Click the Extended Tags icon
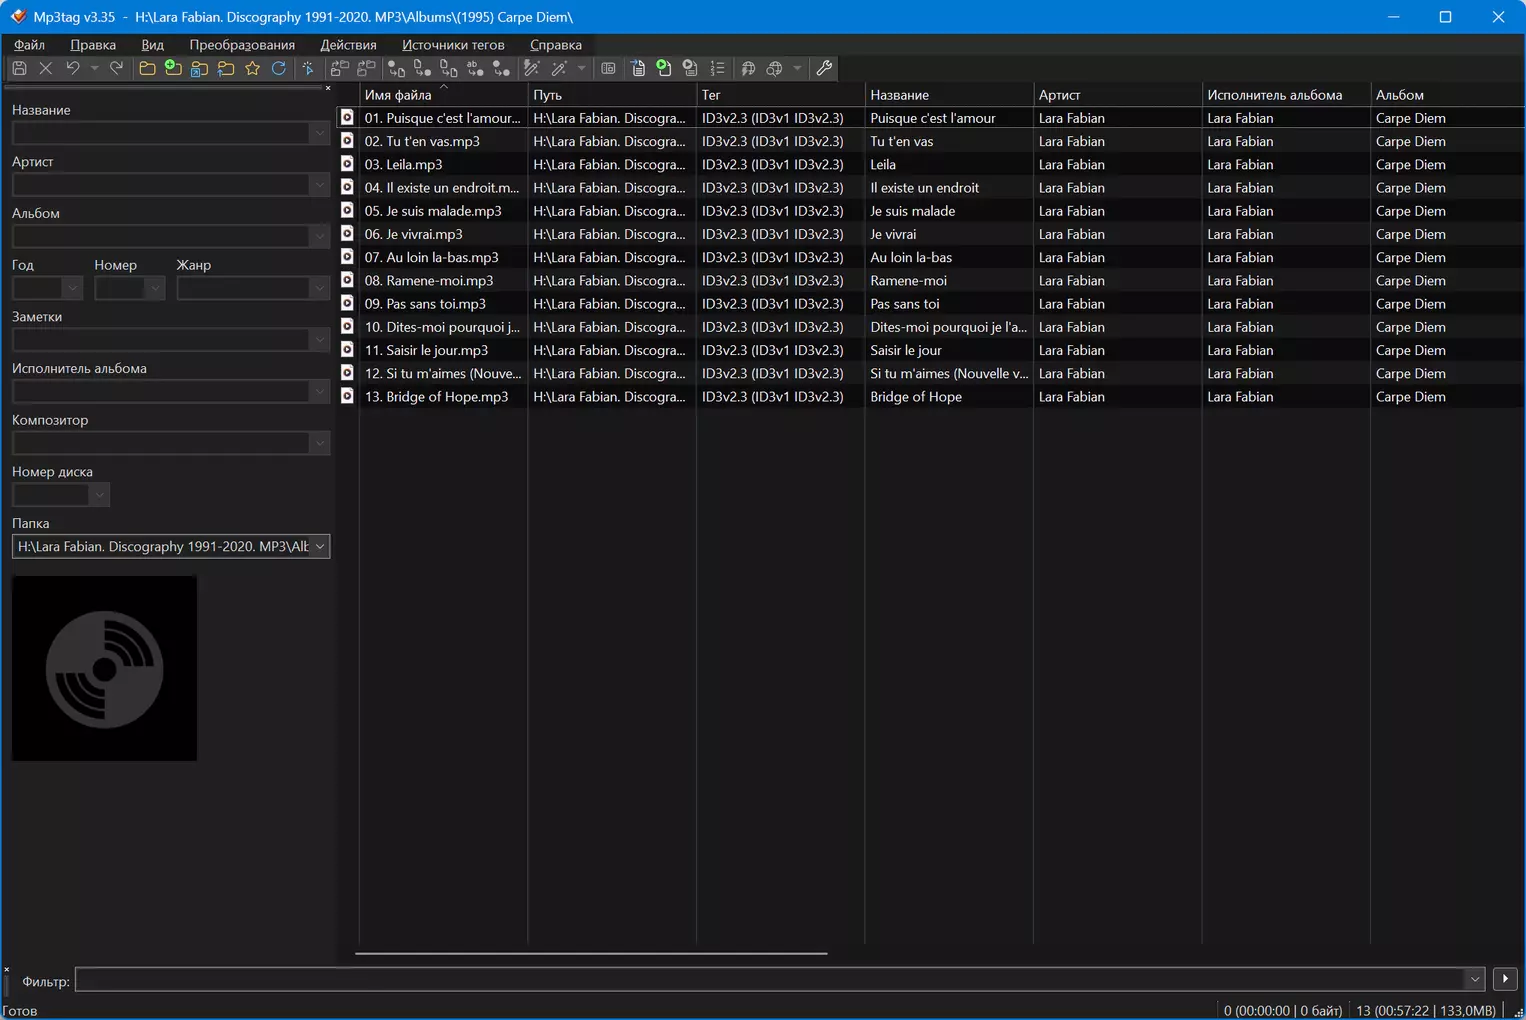The image size is (1526, 1020). click(x=608, y=68)
